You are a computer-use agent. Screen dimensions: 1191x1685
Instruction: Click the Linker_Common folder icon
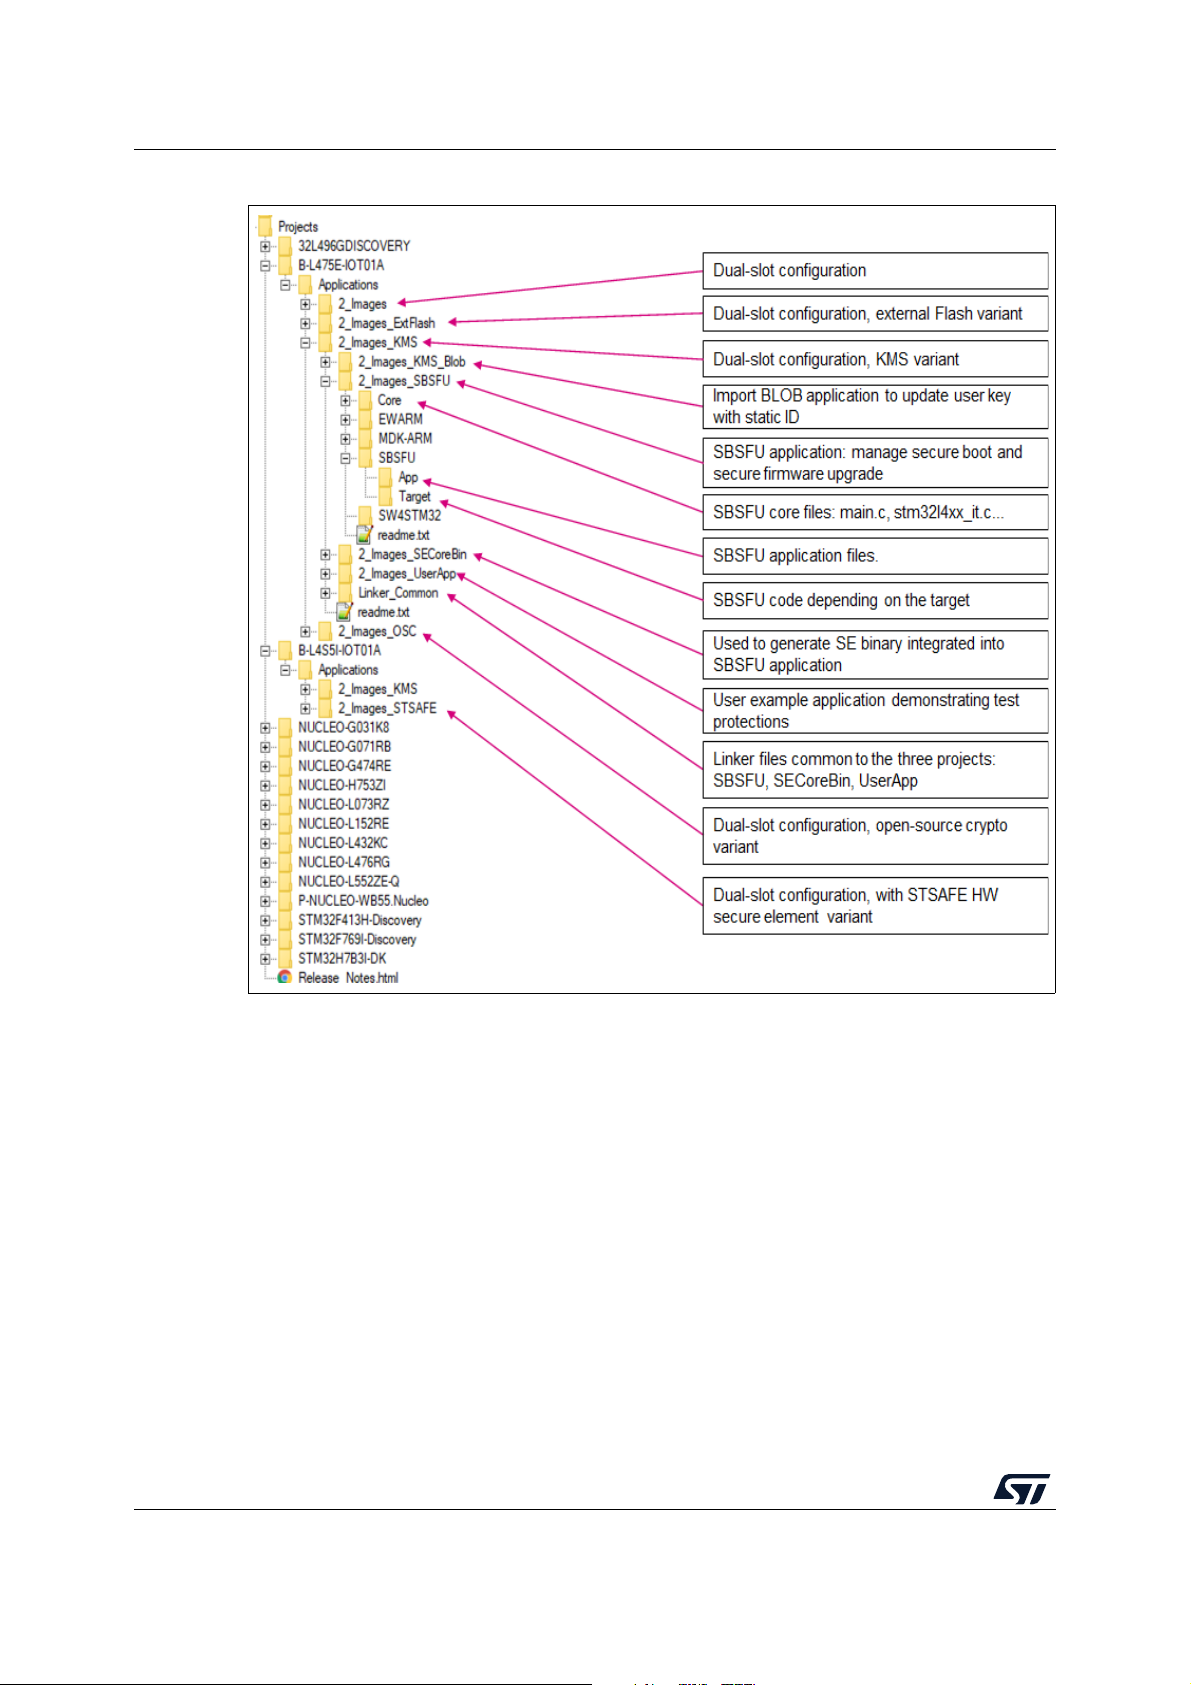(346, 593)
